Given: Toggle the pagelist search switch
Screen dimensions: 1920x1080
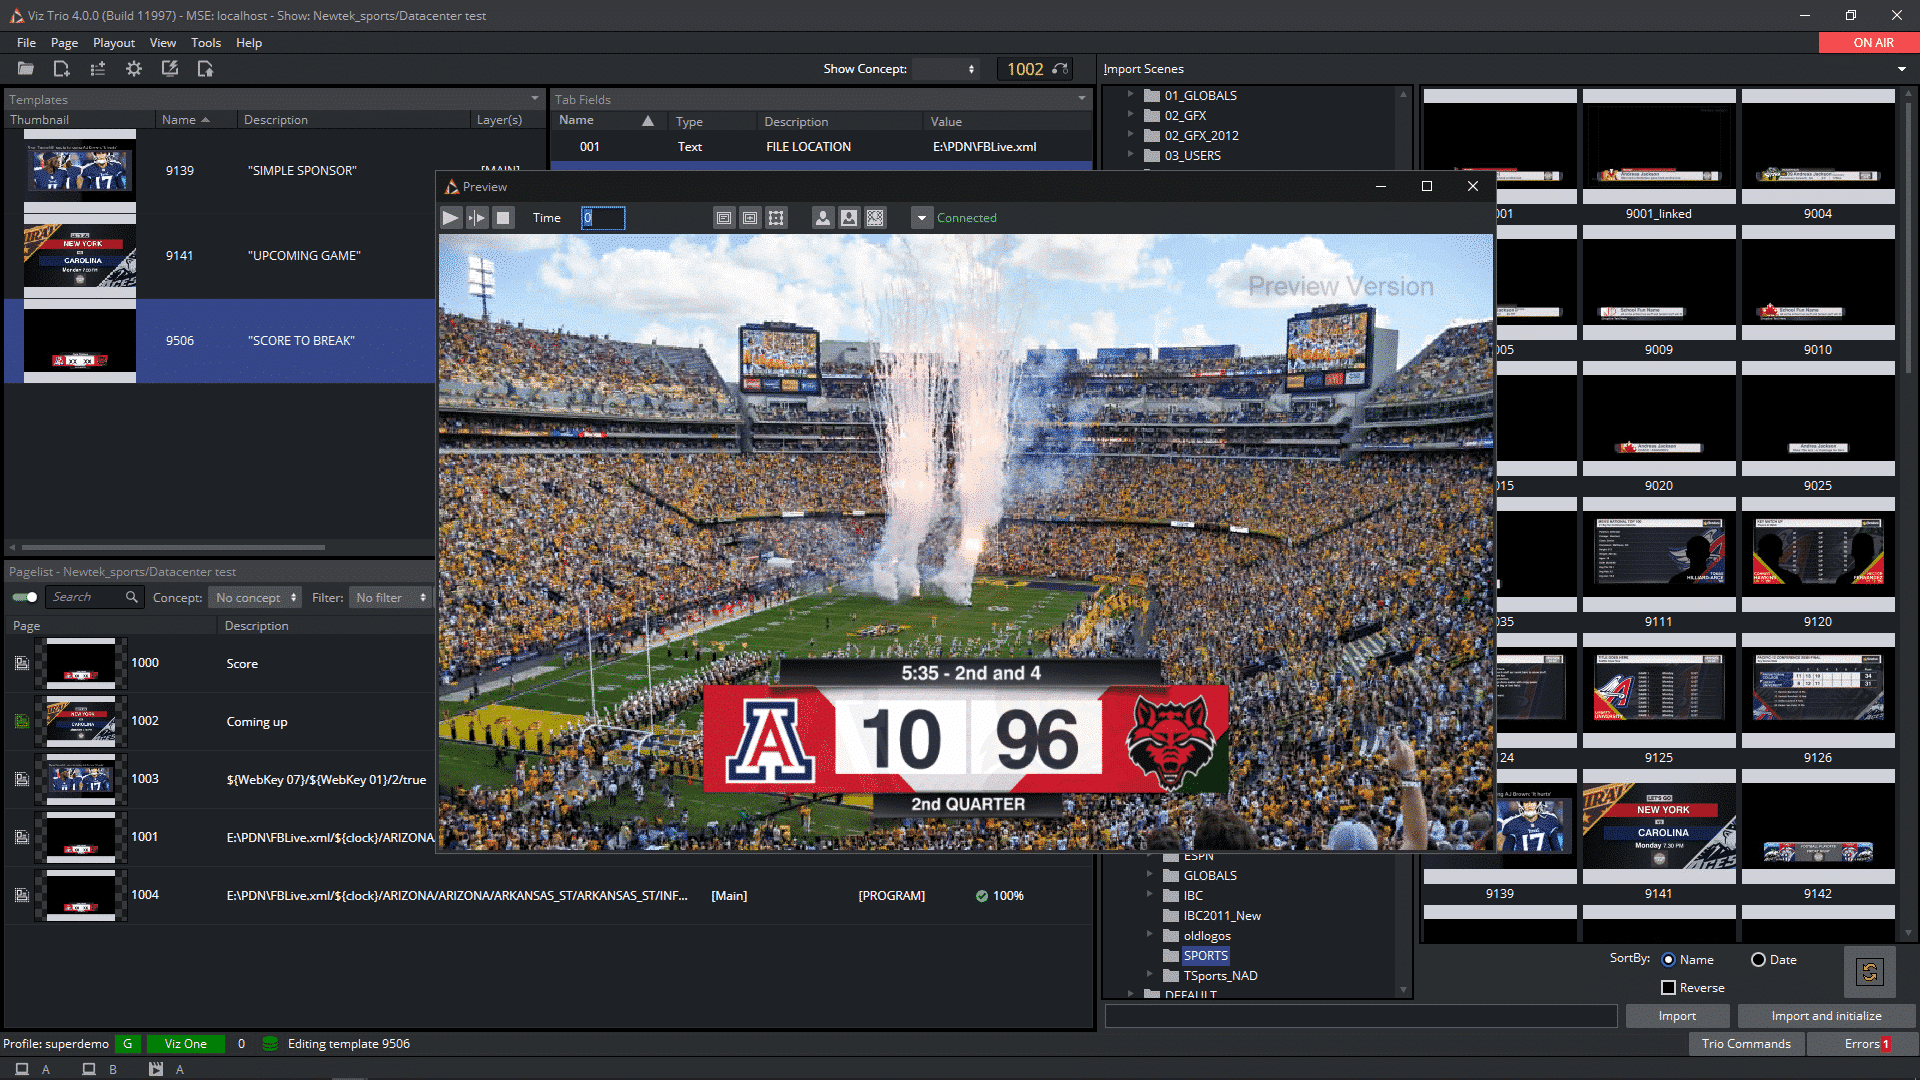Looking at the screenshot, I should pyautogui.click(x=25, y=598).
